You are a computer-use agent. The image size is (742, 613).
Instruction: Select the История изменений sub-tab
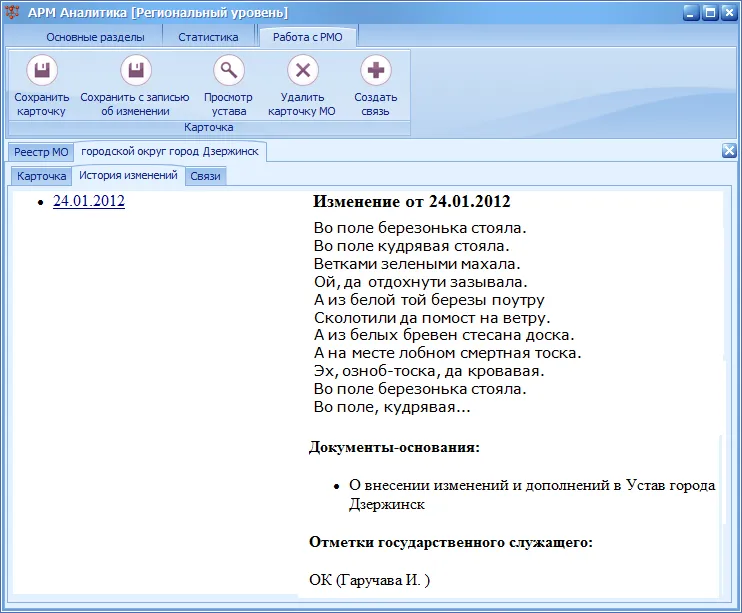click(x=128, y=175)
